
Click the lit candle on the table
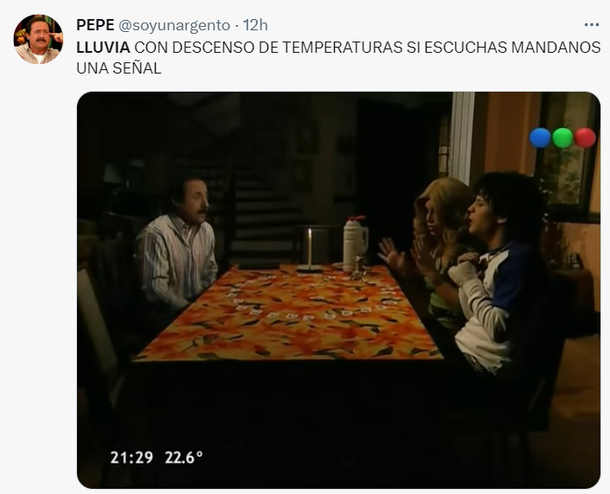click(x=310, y=250)
